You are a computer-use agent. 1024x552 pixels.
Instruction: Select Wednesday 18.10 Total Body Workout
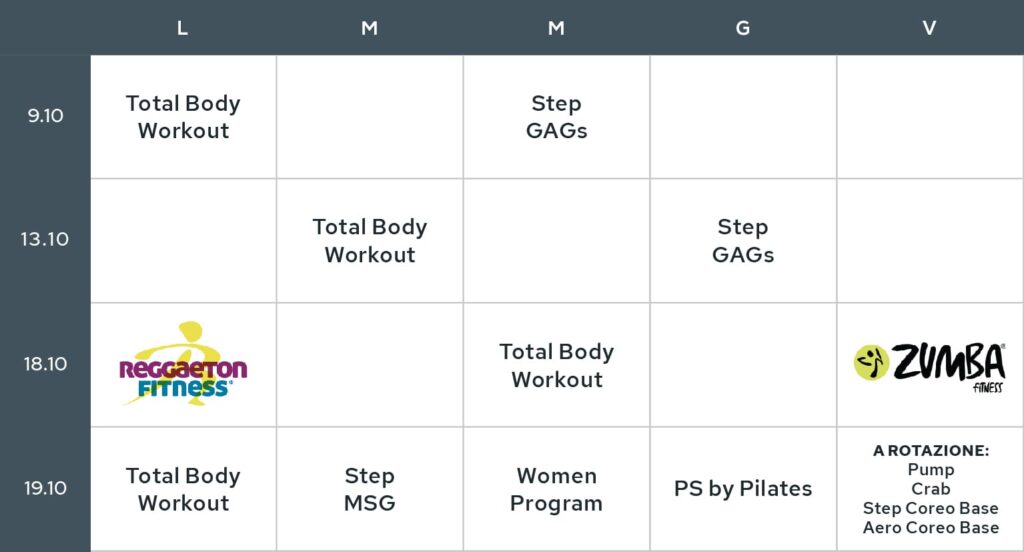tap(556, 365)
